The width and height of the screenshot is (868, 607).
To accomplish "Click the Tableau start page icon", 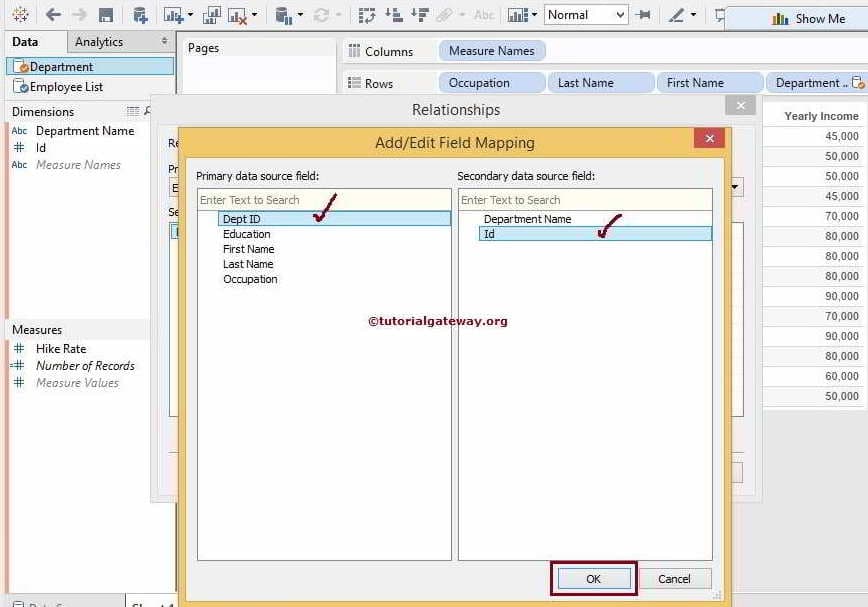I will pyautogui.click(x=21, y=14).
